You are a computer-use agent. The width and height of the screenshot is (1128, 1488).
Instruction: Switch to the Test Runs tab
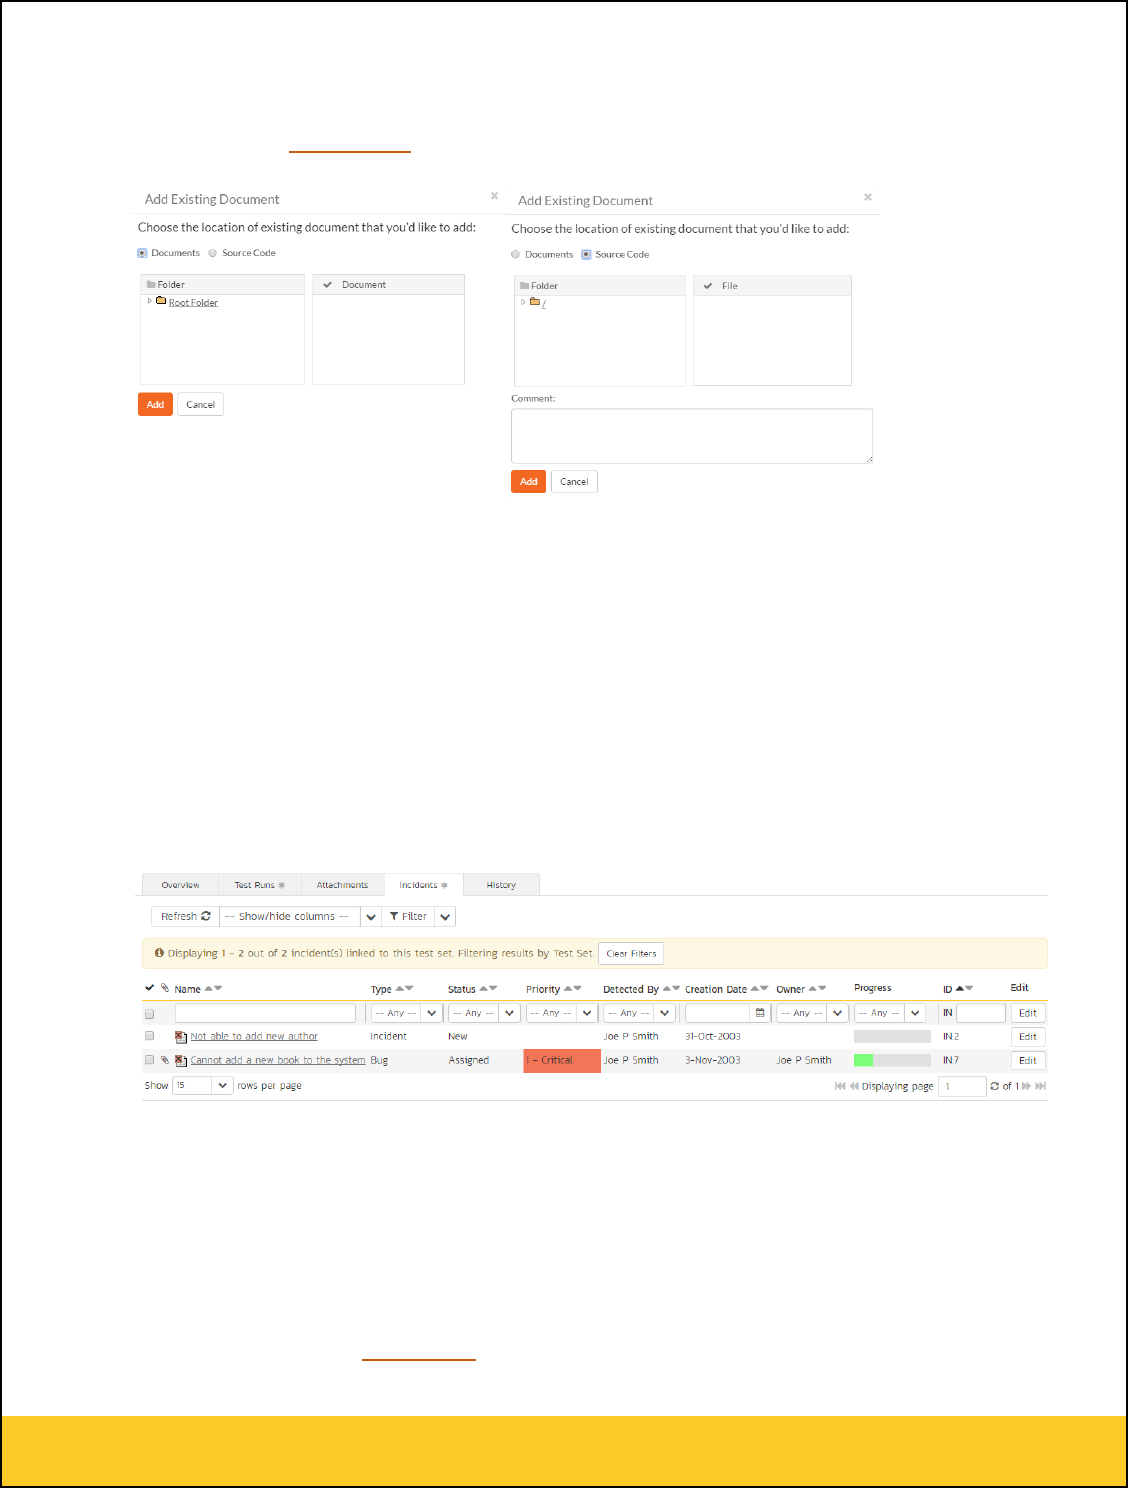coord(260,885)
